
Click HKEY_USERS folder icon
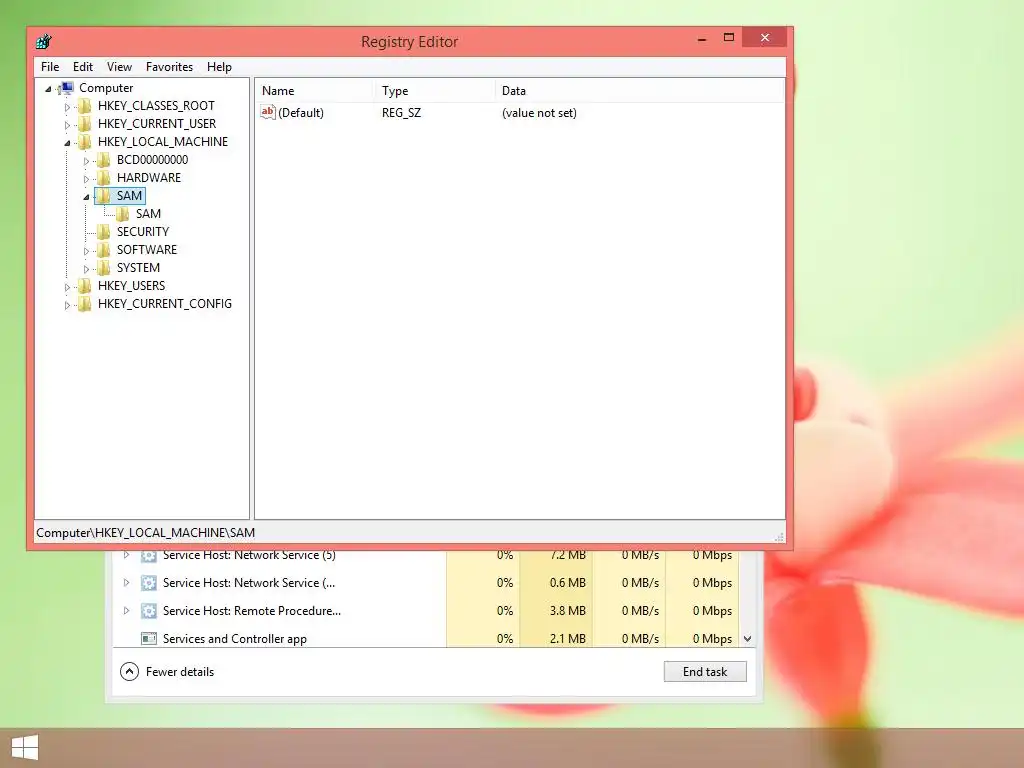84,285
